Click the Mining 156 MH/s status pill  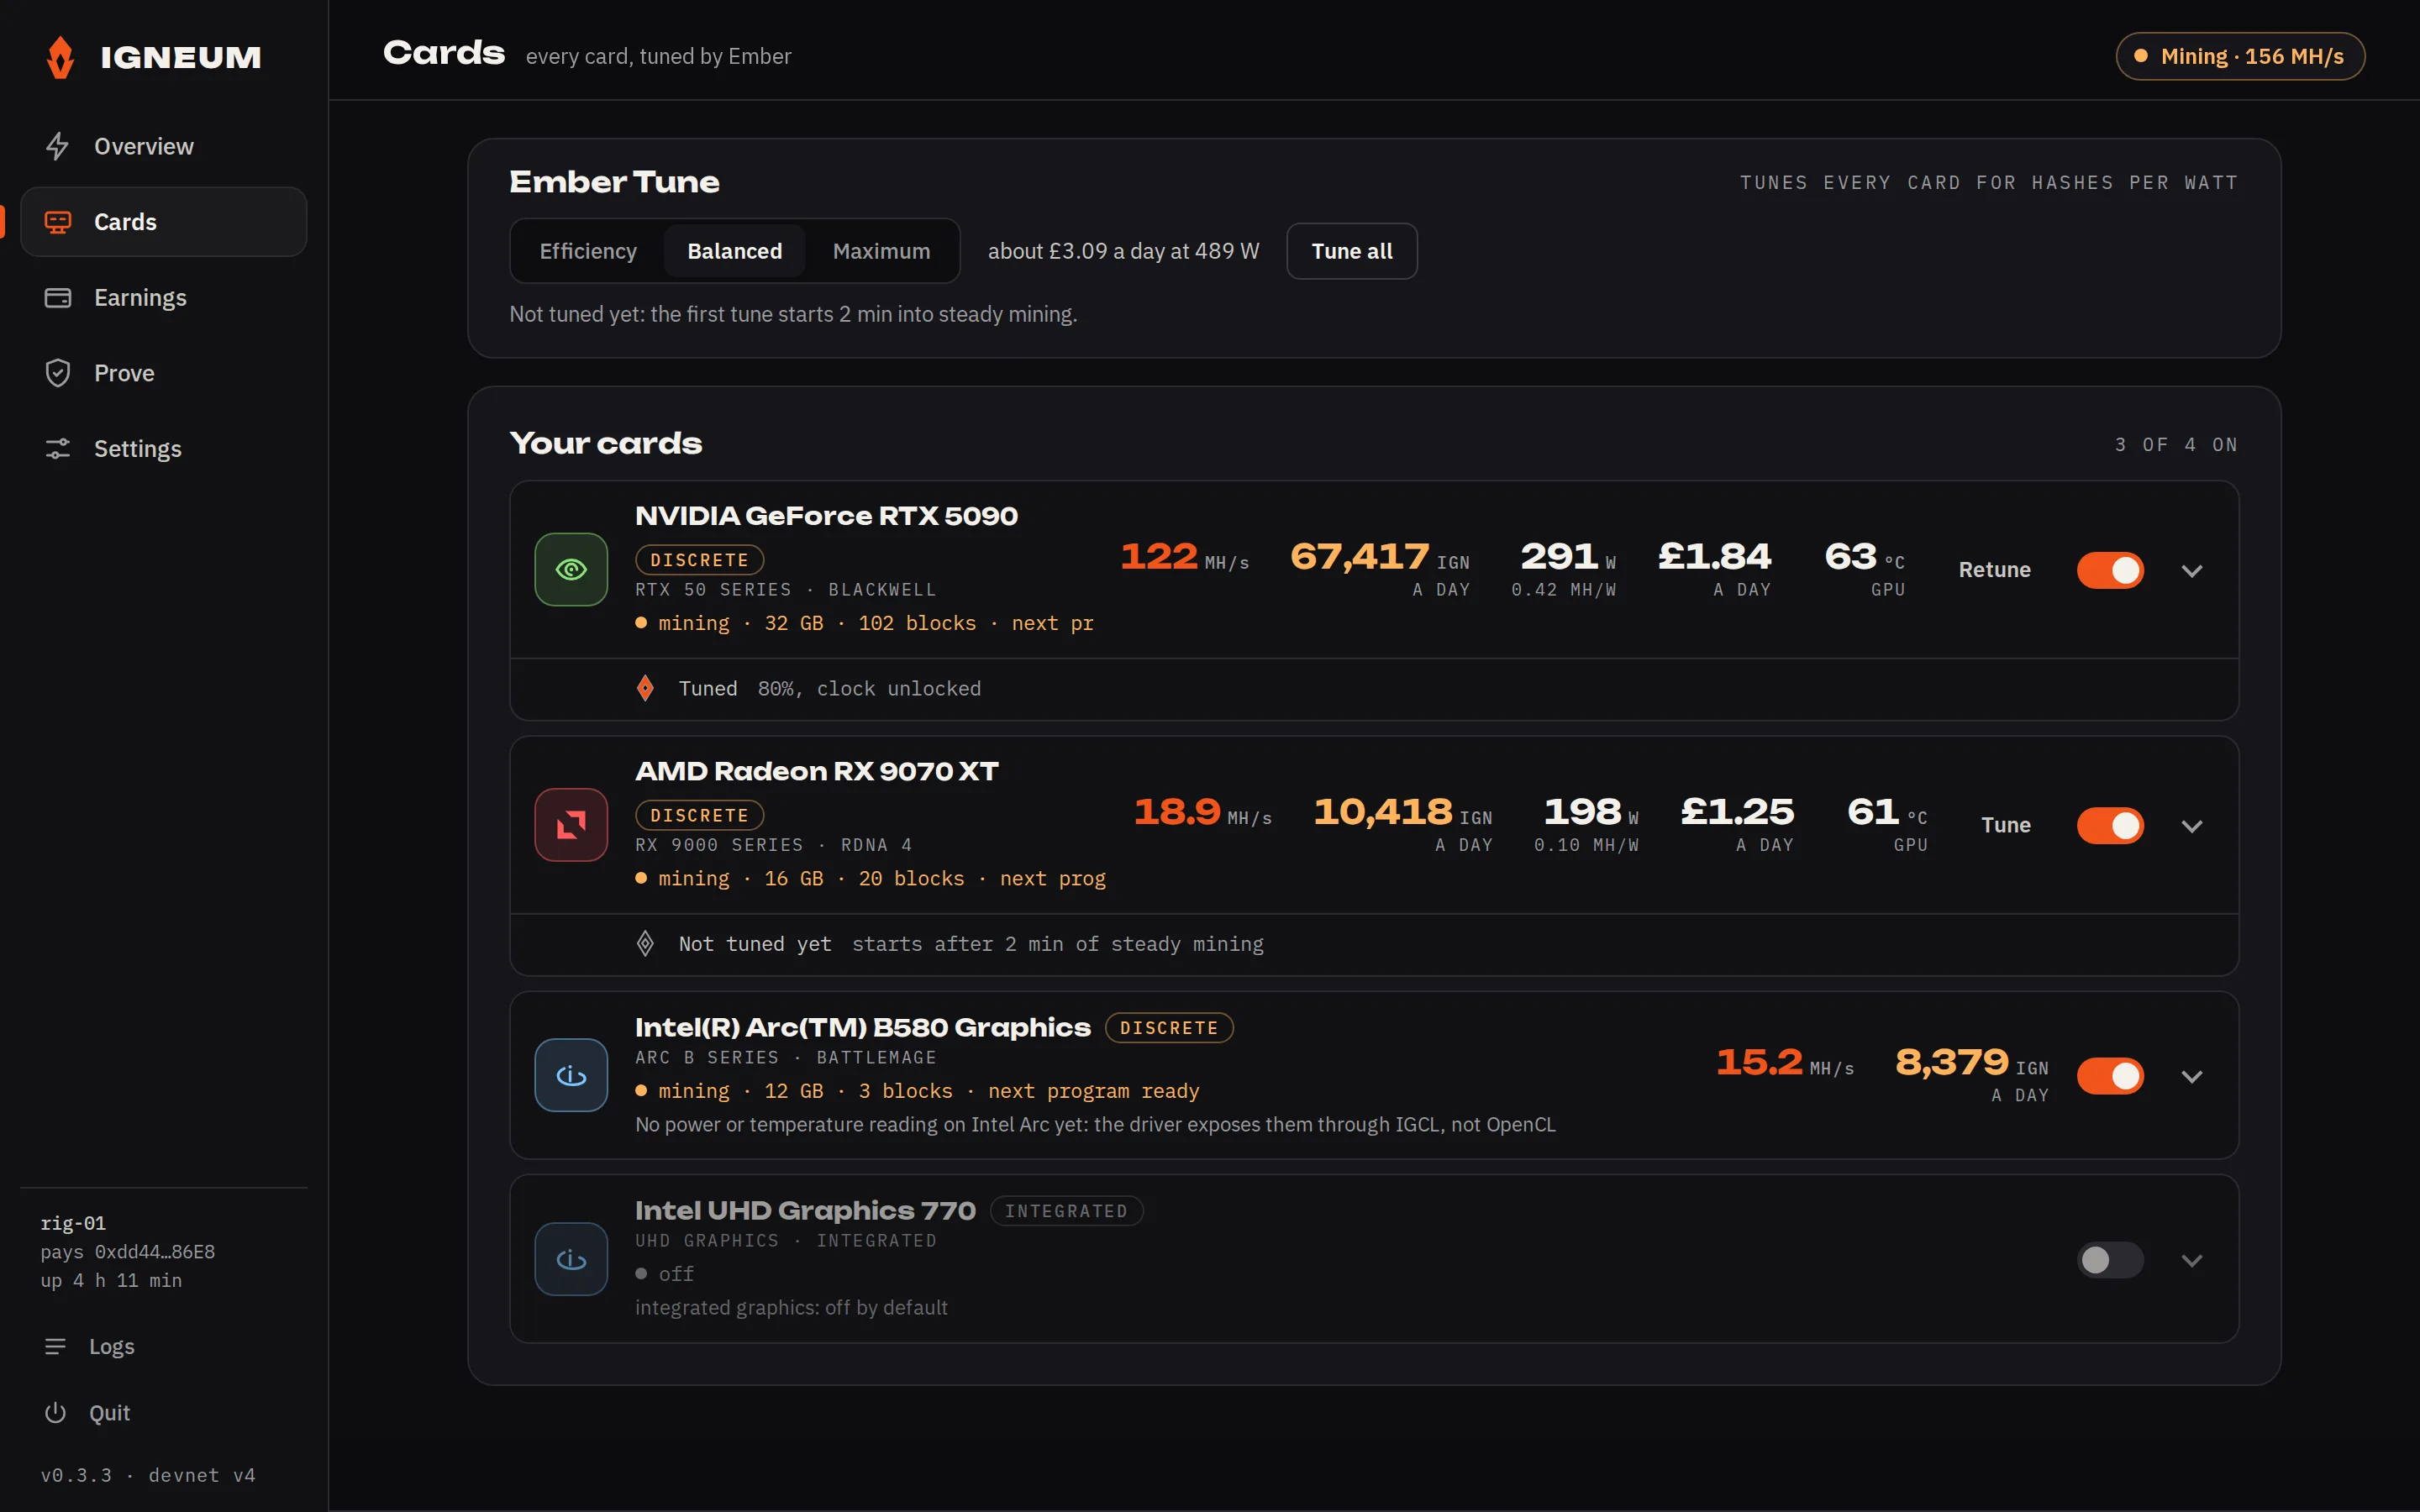click(2240, 56)
